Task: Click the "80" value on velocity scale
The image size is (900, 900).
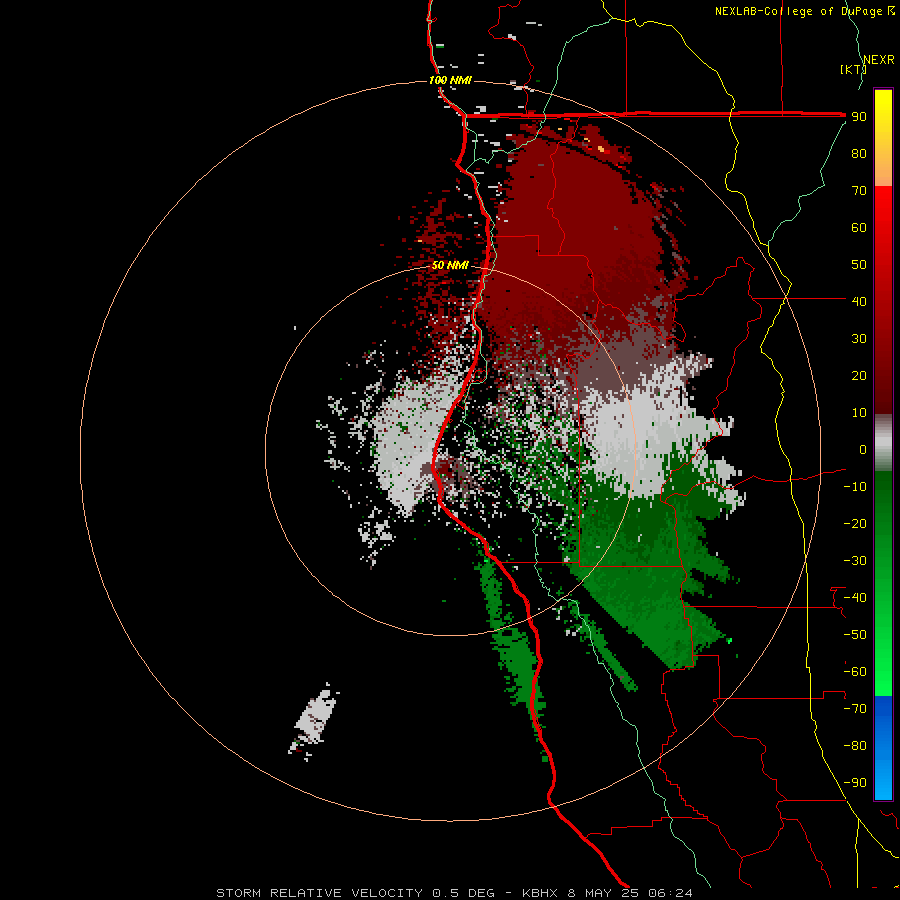Action: 859,153
